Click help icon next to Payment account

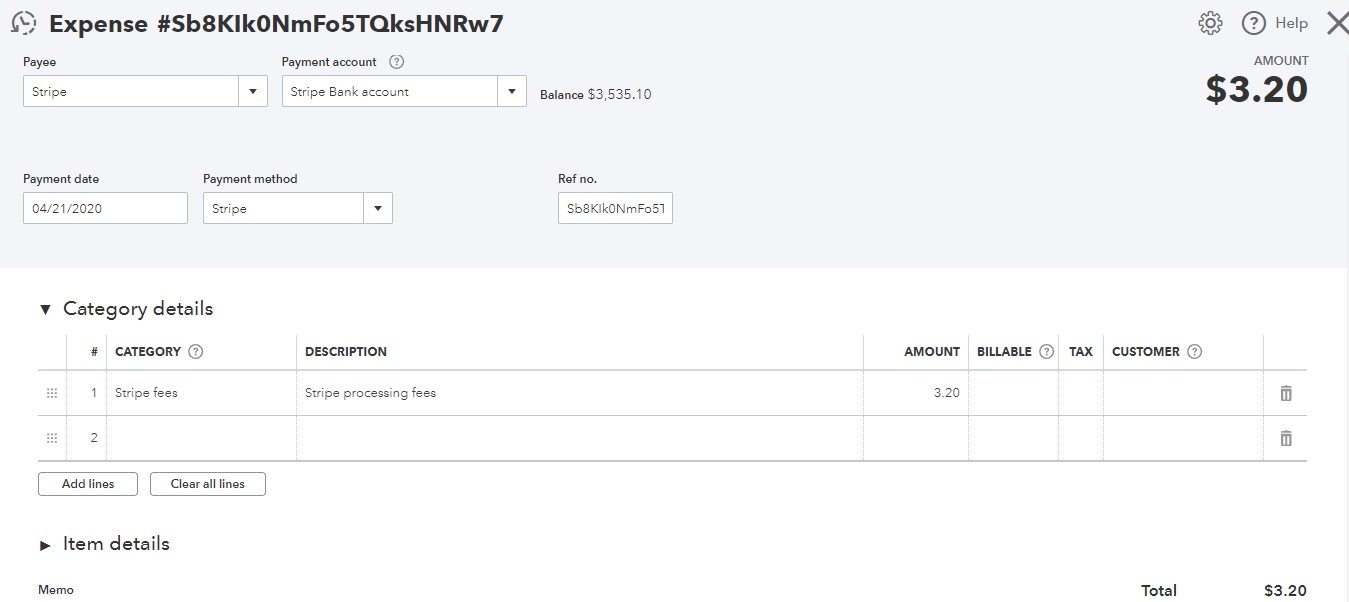click(396, 62)
